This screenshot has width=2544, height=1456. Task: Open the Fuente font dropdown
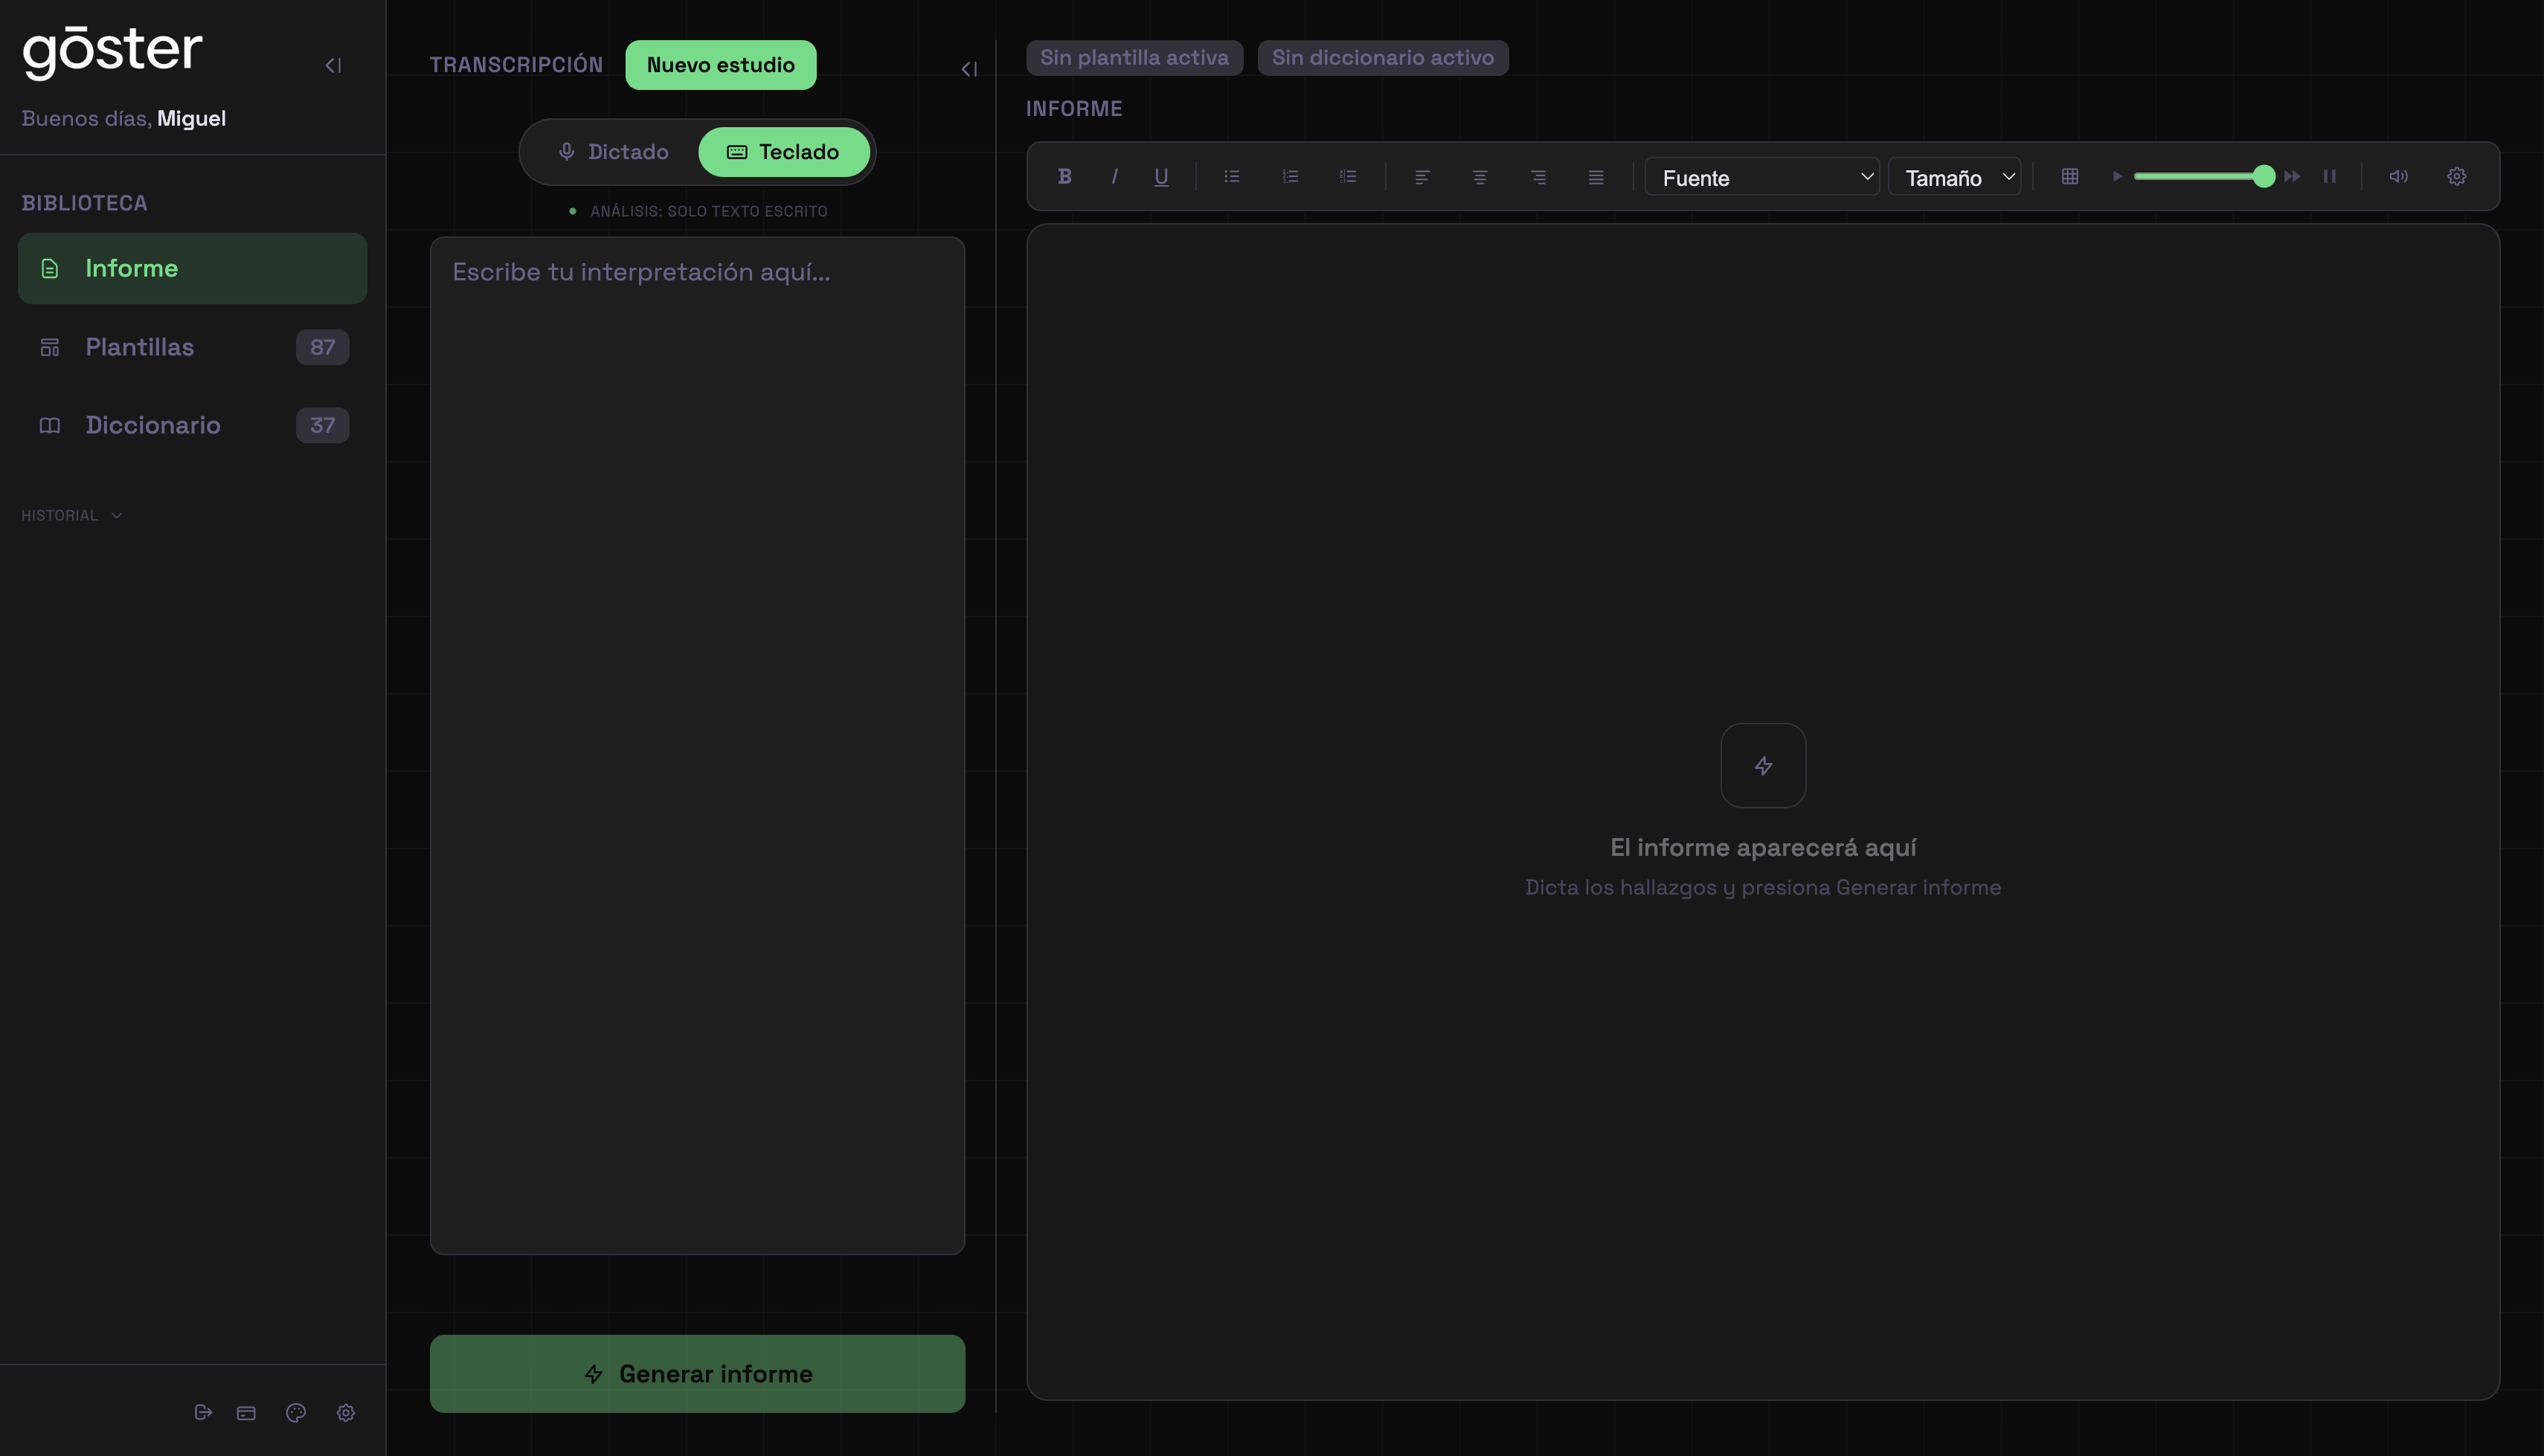pyautogui.click(x=1762, y=177)
